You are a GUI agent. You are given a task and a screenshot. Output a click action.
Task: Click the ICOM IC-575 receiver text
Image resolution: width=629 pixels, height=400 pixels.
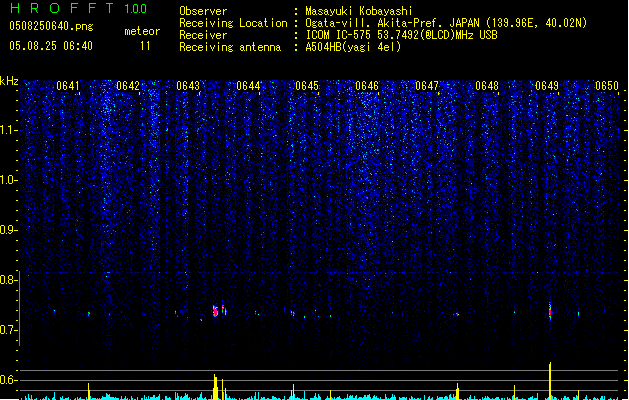click(x=401, y=35)
